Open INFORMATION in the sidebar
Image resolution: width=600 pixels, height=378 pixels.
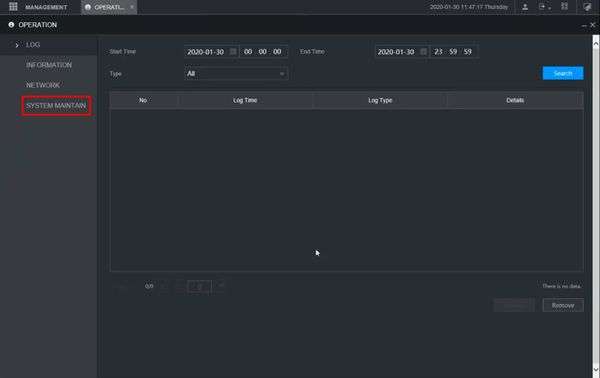(49, 65)
